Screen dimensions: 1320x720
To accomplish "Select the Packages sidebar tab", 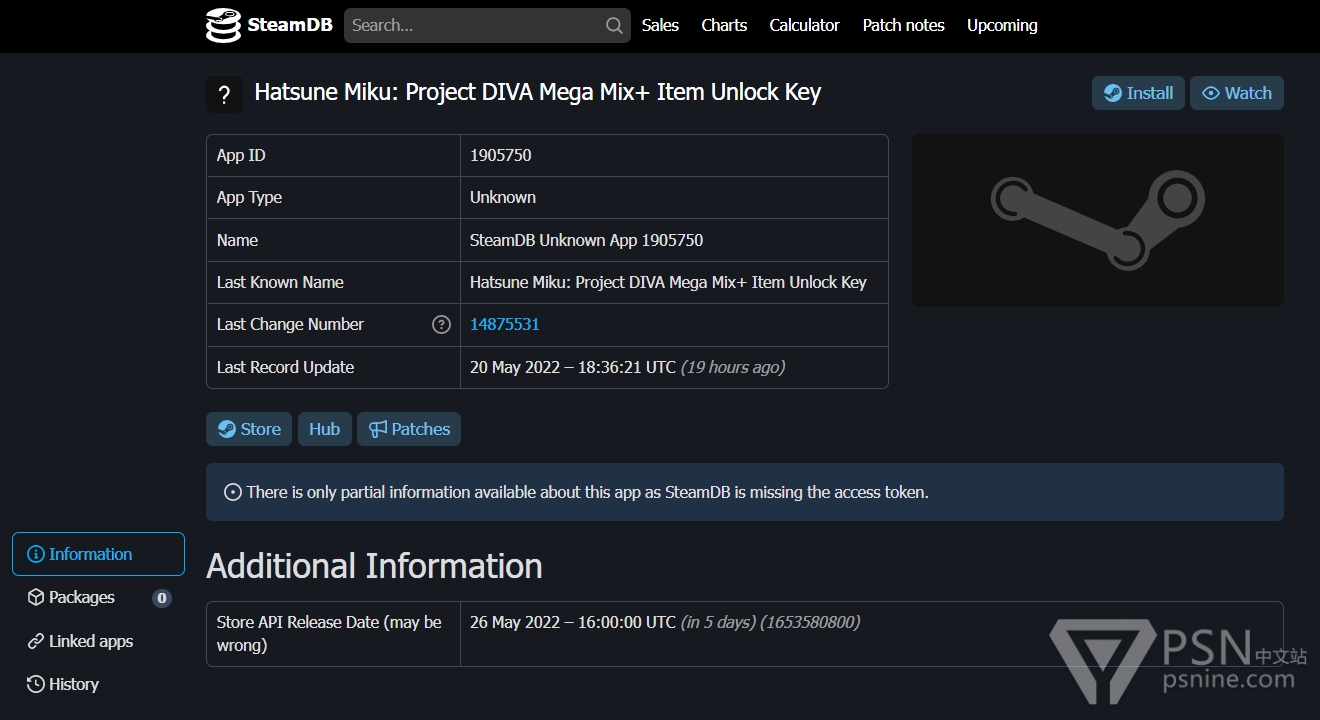I will point(98,597).
